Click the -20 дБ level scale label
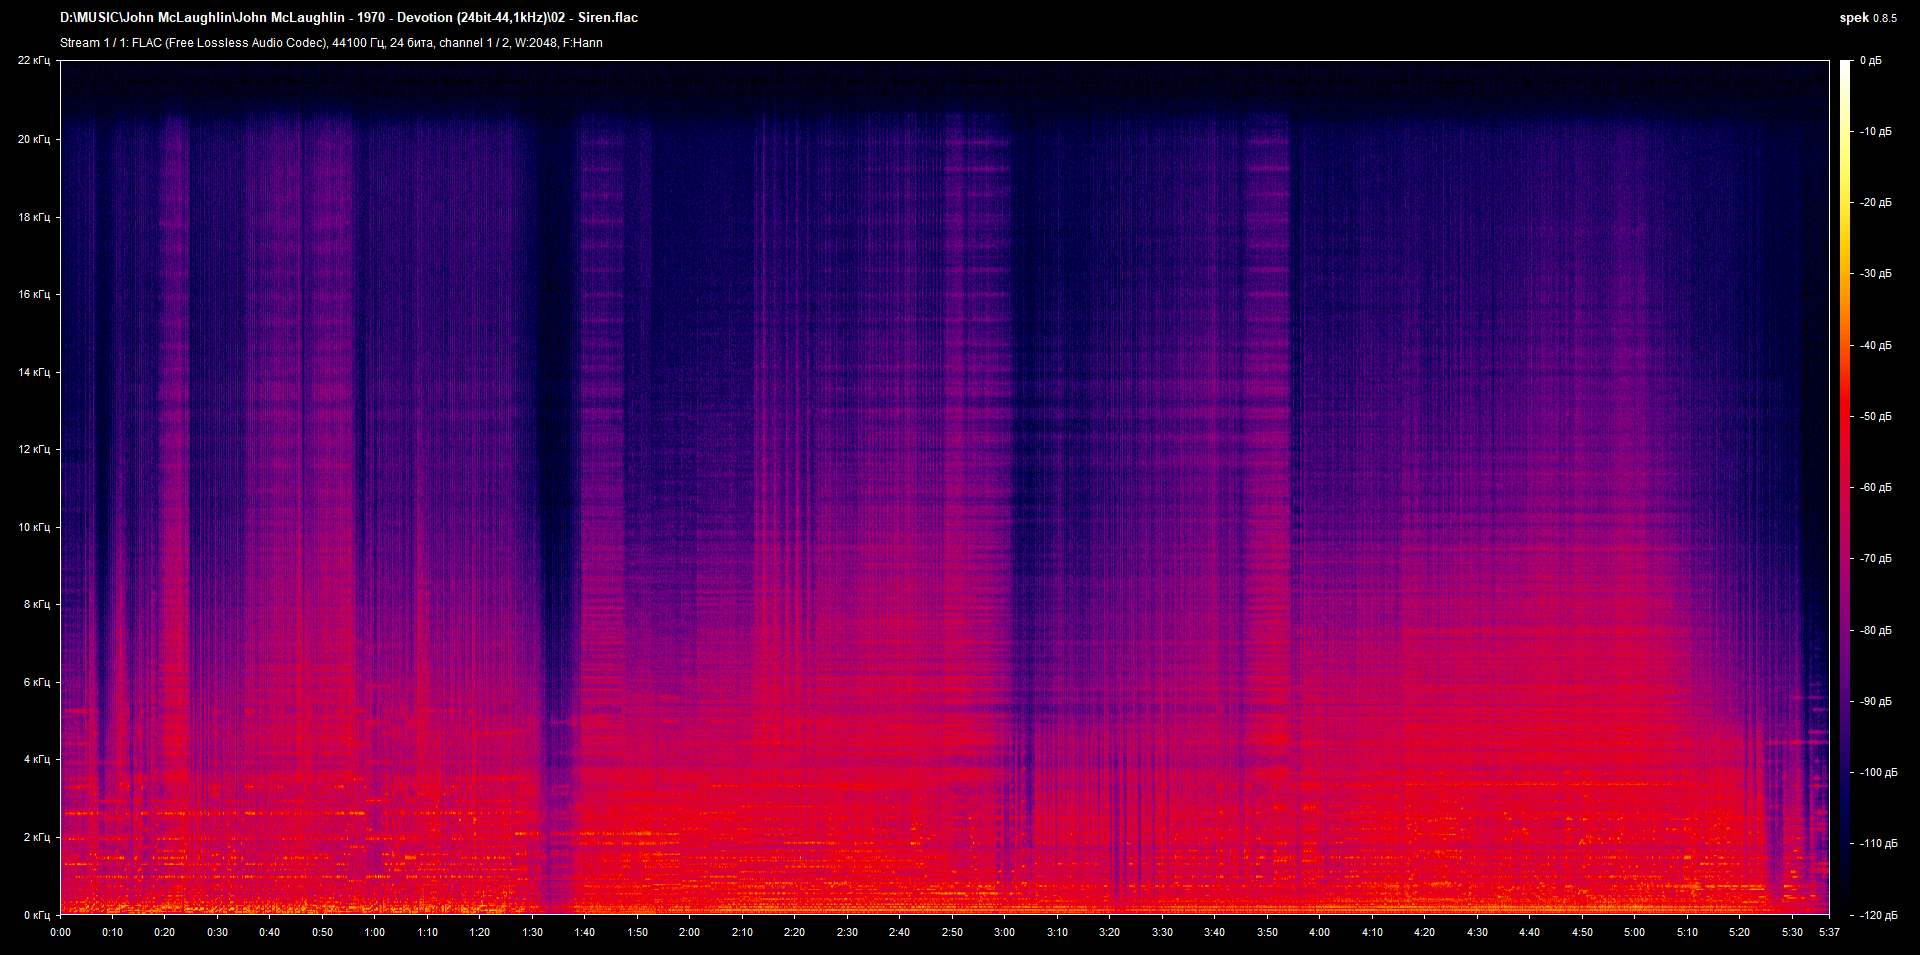Viewport: 1920px width, 955px height. tap(1876, 202)
